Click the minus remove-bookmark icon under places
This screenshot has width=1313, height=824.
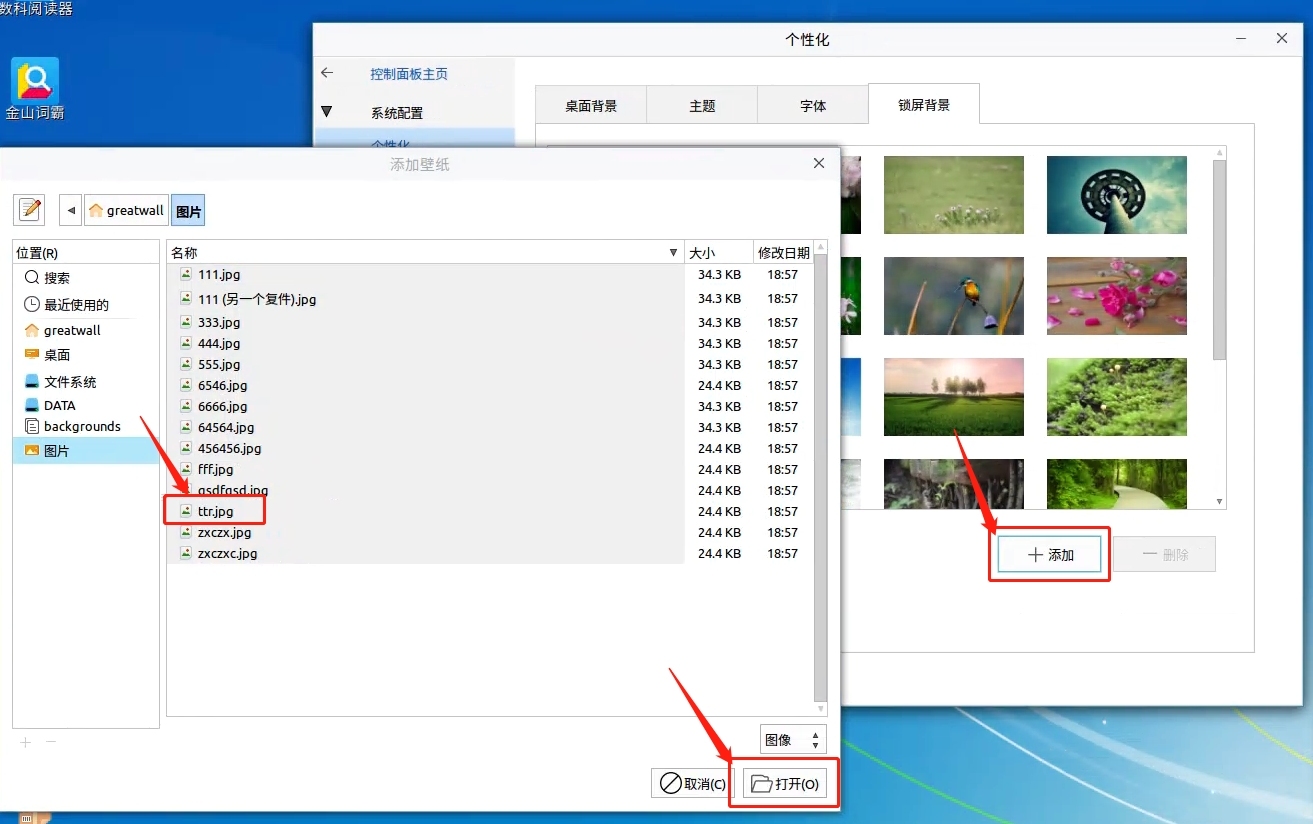[51, 742]
